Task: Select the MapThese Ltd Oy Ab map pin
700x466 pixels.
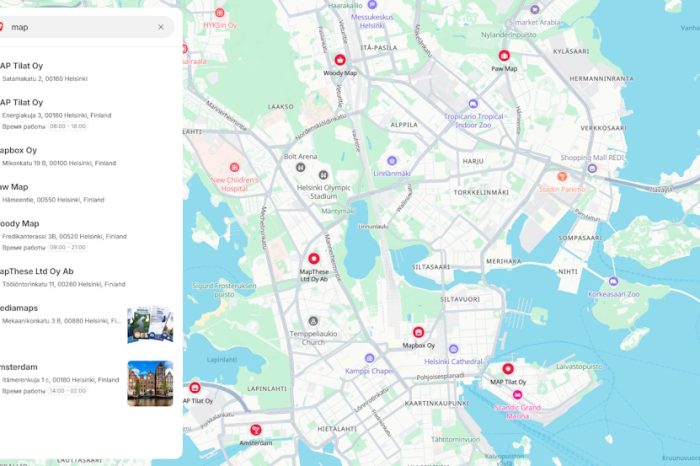Action: [314, 258]
